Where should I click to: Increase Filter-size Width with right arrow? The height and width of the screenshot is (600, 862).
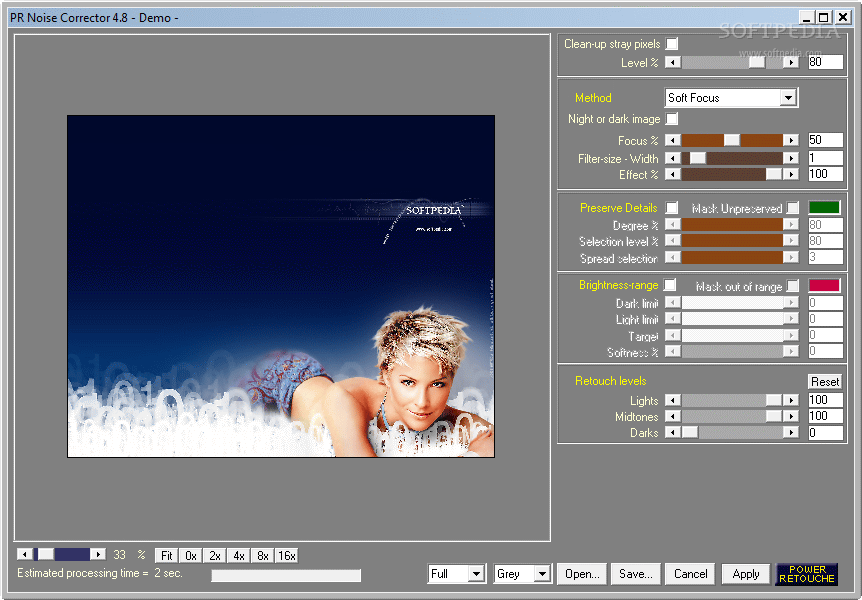(x=791, y=158)
